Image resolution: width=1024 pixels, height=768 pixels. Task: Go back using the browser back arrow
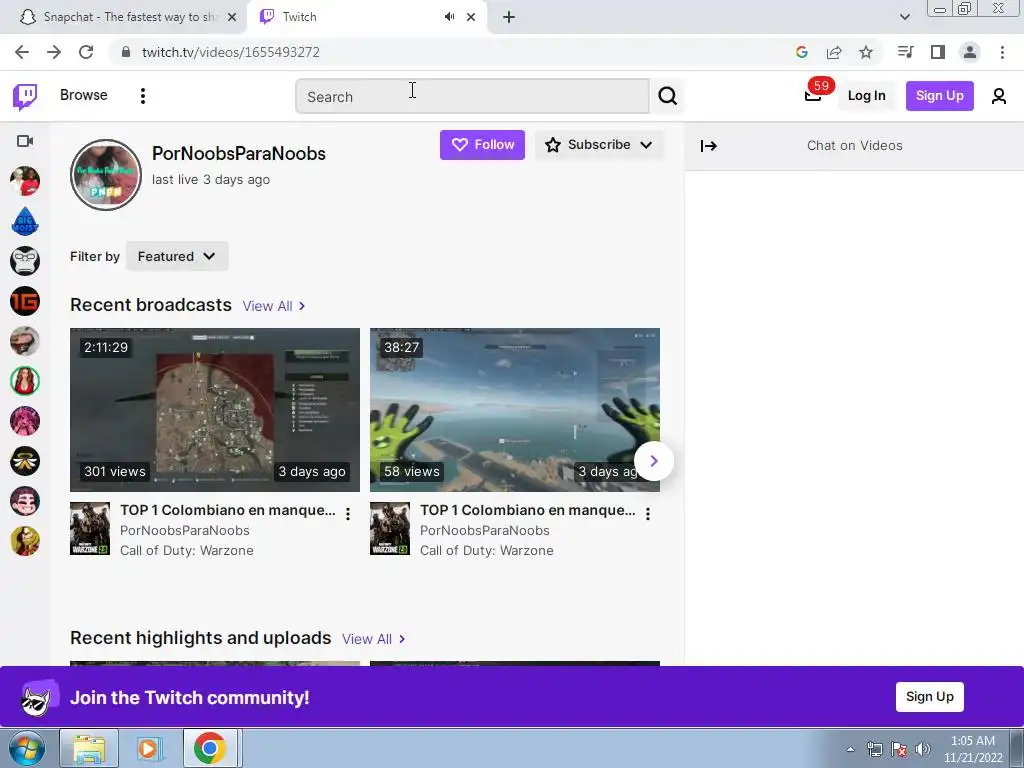click(x=22, y=52)
